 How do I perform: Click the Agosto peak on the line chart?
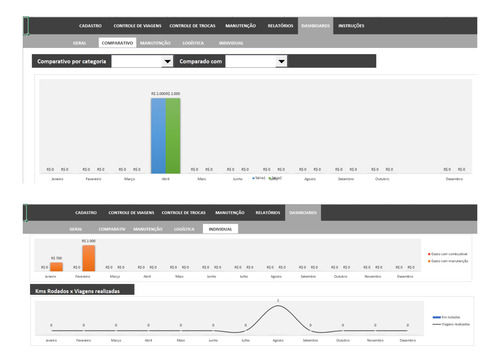click(x=278, y=306)
